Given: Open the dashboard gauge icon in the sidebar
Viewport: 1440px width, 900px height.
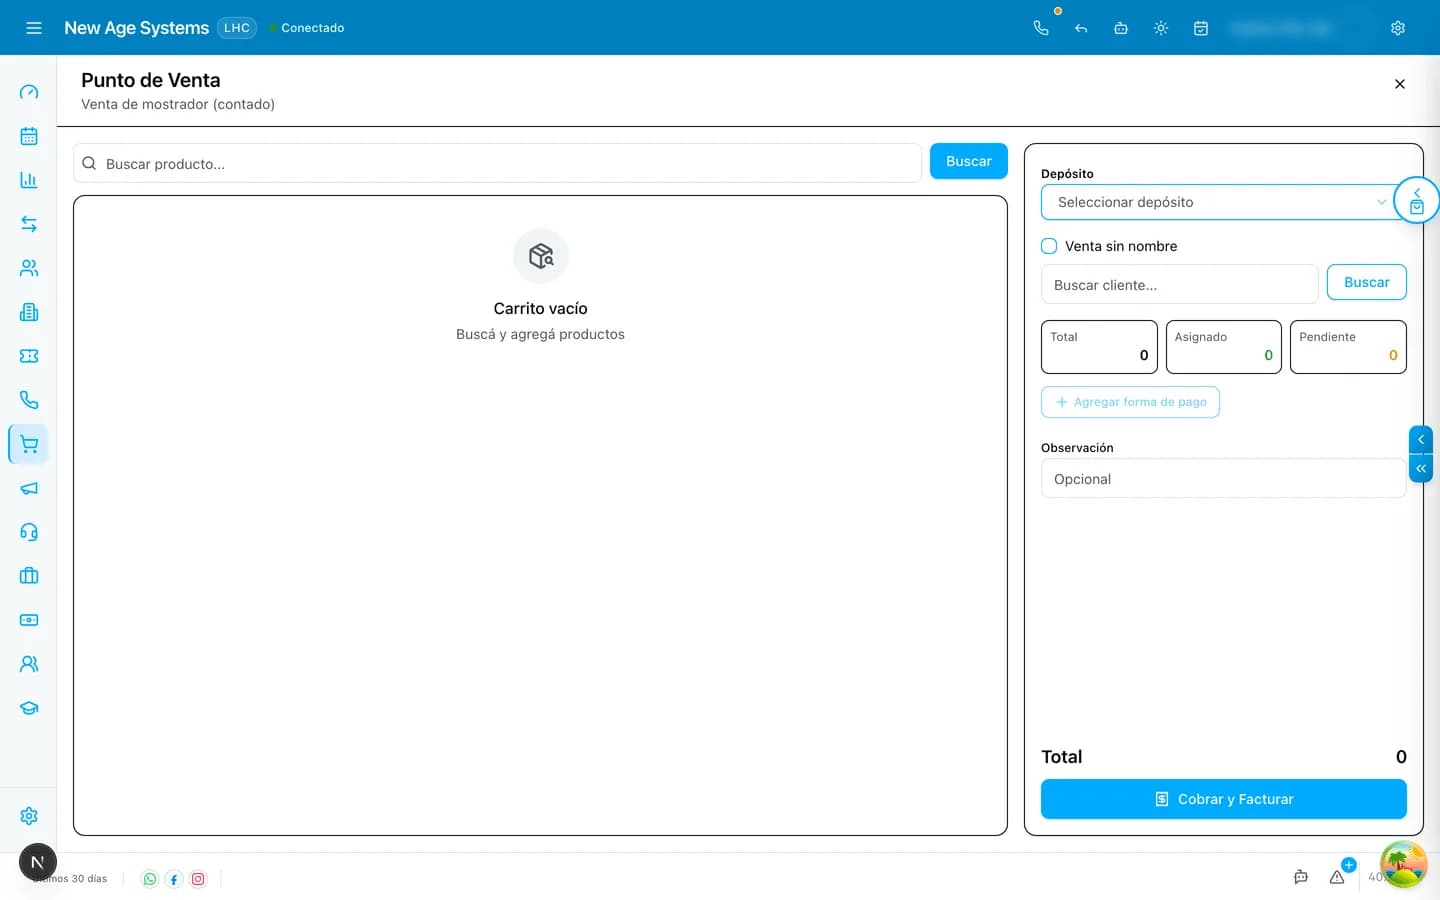Looking at the screenshot, I should pyautogui.click(x=29, y=92).
